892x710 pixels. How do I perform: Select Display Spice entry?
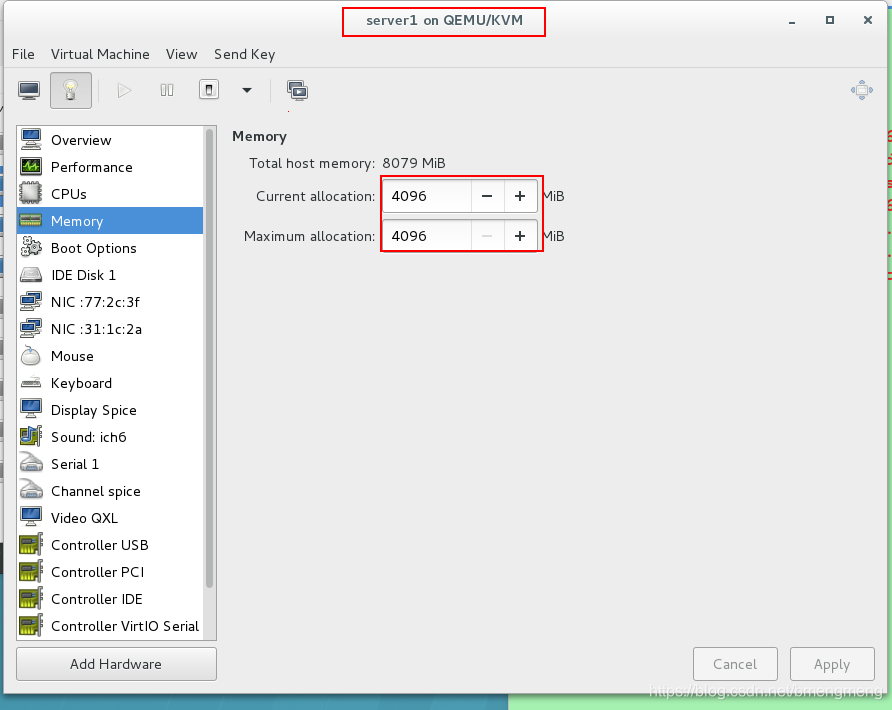(110, 410)
